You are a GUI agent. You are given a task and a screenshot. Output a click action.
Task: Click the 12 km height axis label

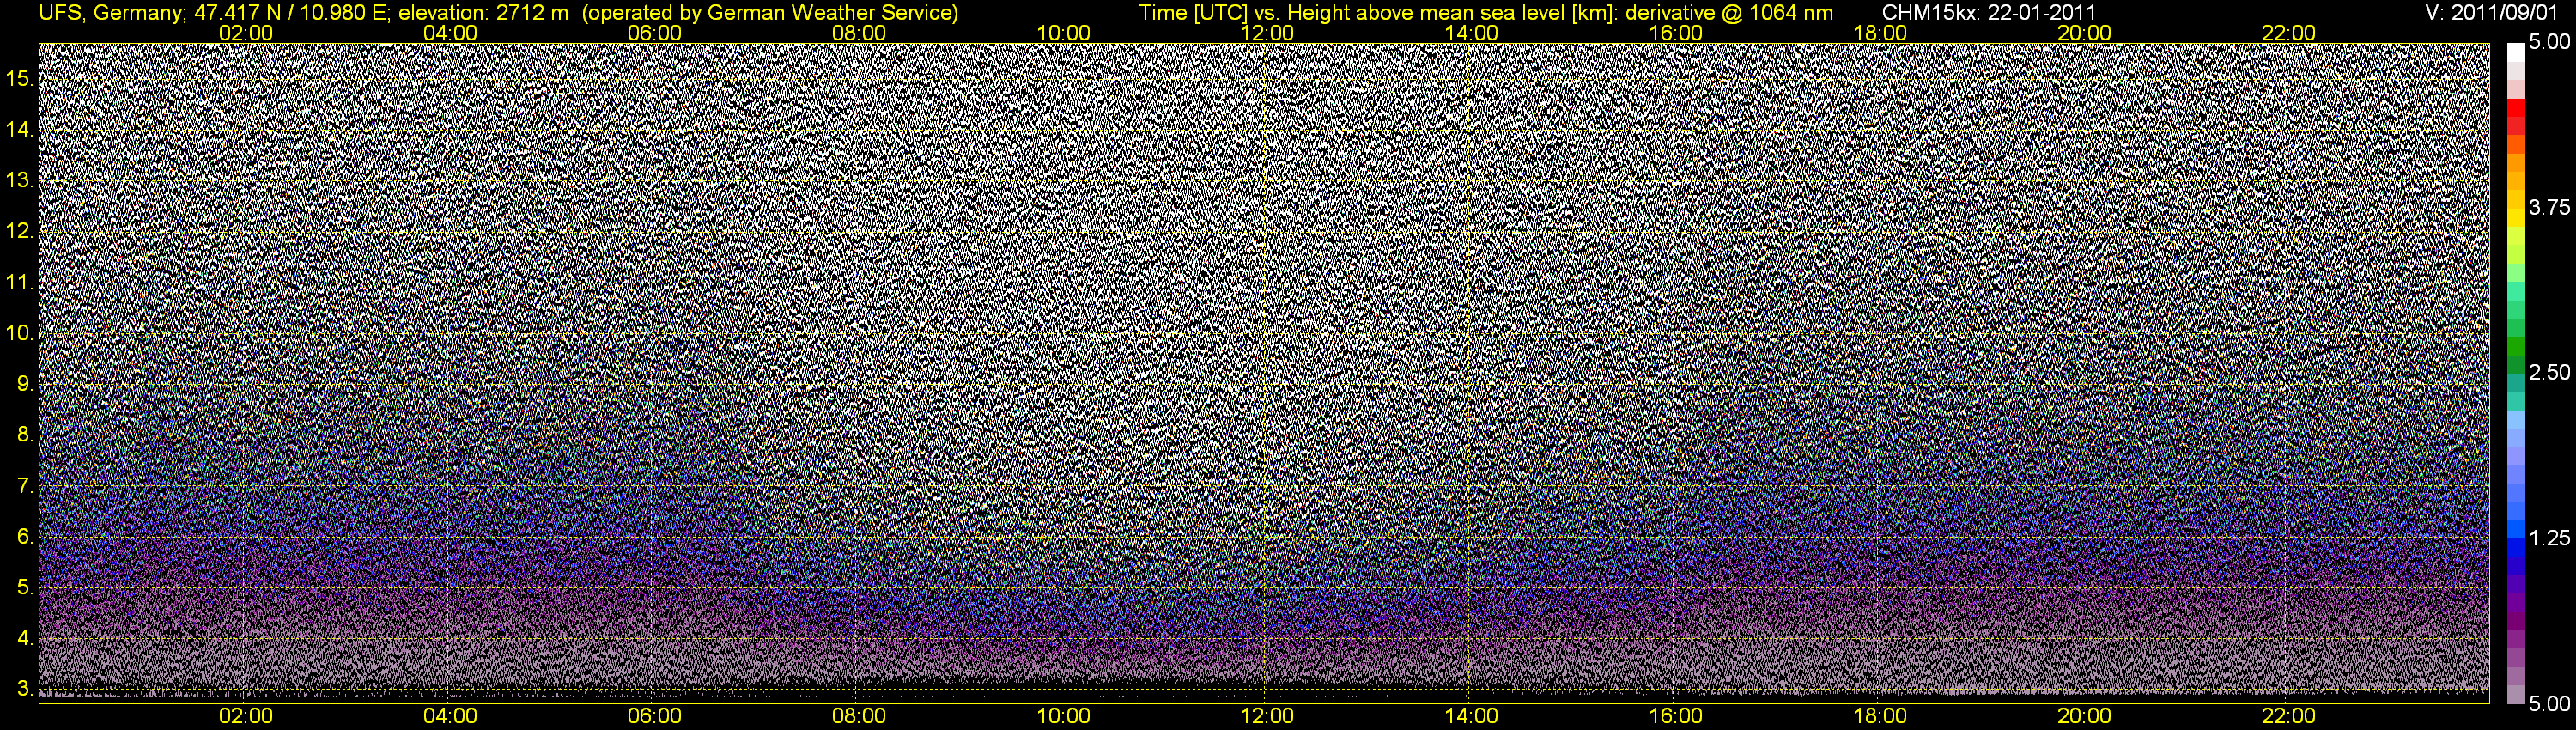point(20,231)
